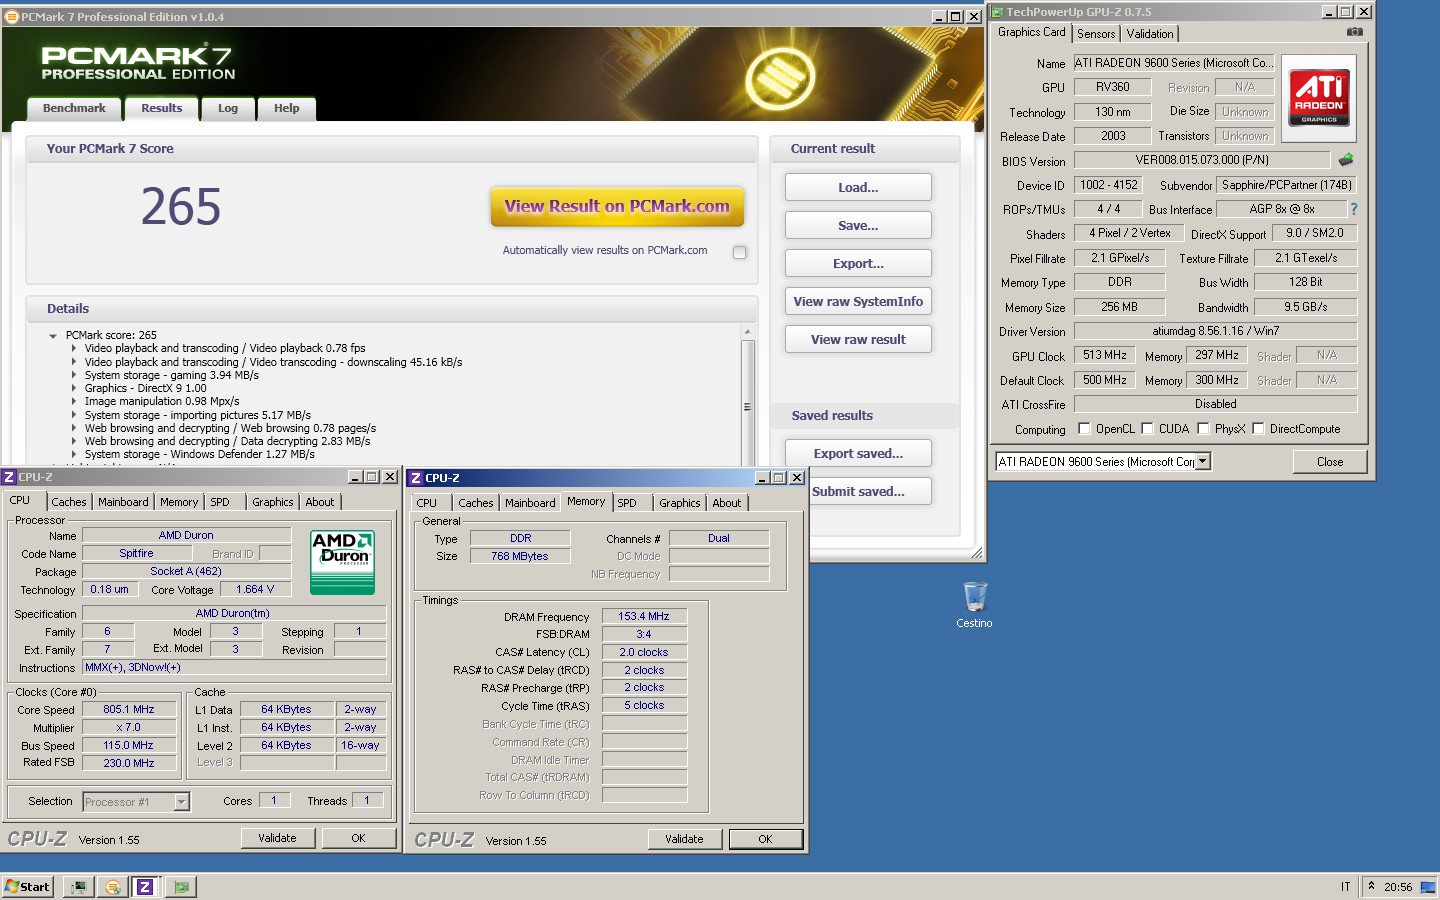
Task: Click the orange PCMark taskbar icon
Action: (112, 886)
